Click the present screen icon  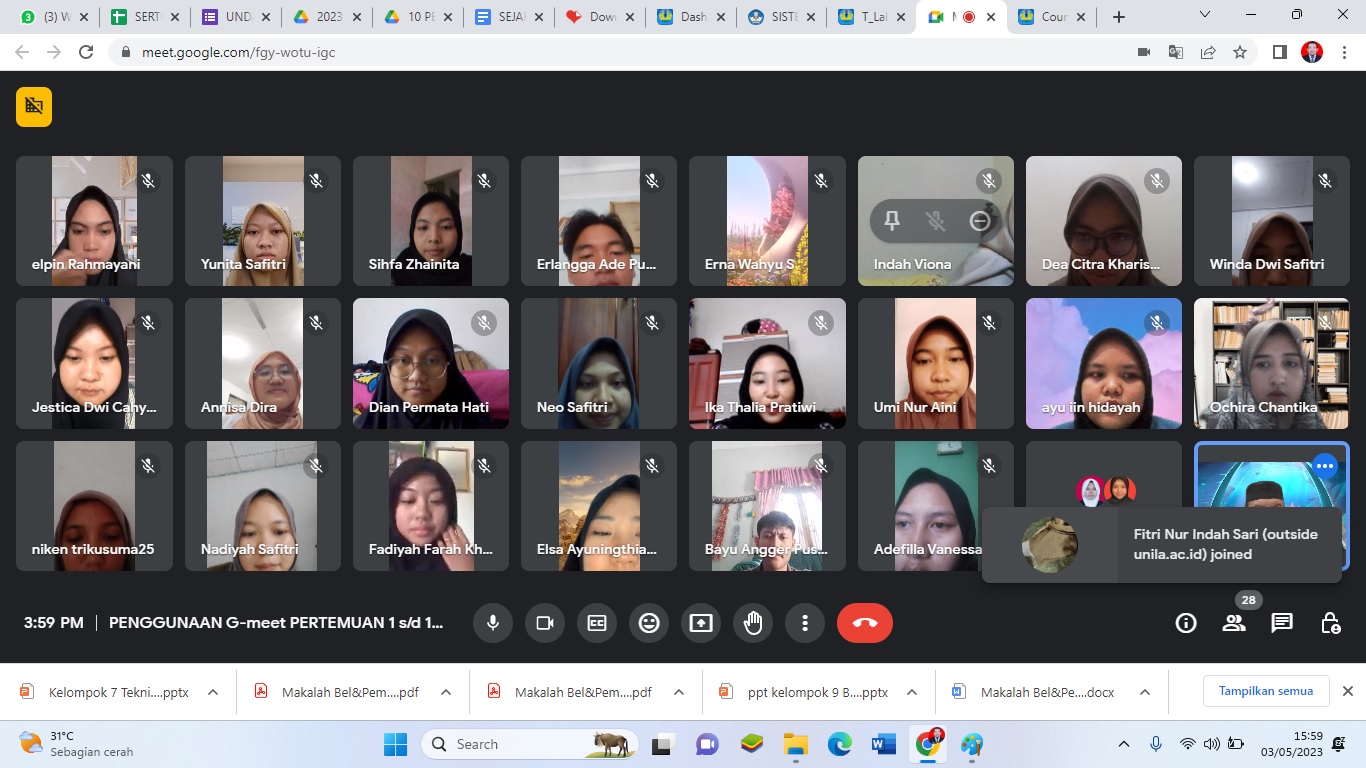701,623
